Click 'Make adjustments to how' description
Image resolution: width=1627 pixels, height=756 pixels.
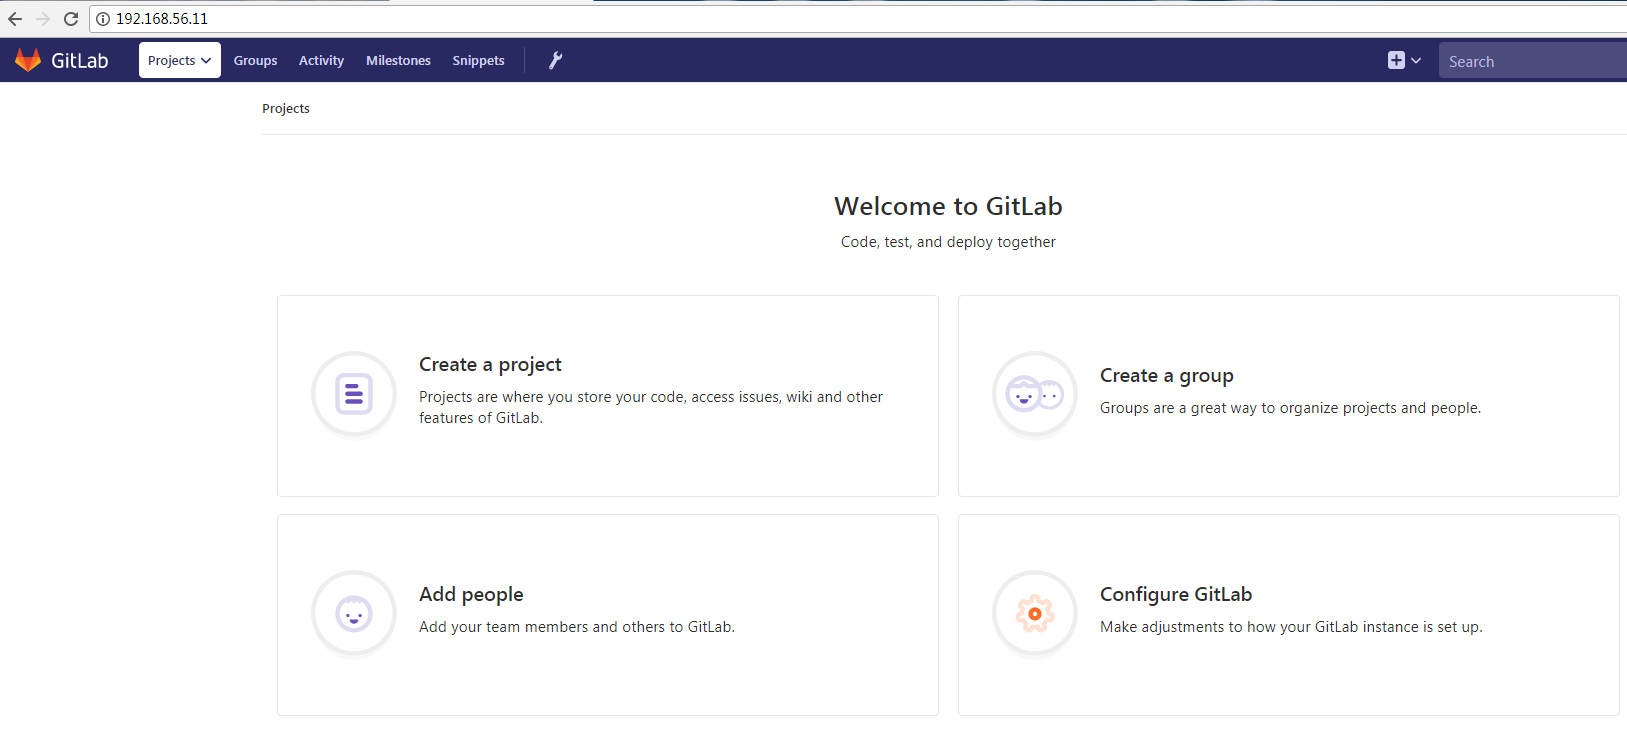pos(1291,627)
